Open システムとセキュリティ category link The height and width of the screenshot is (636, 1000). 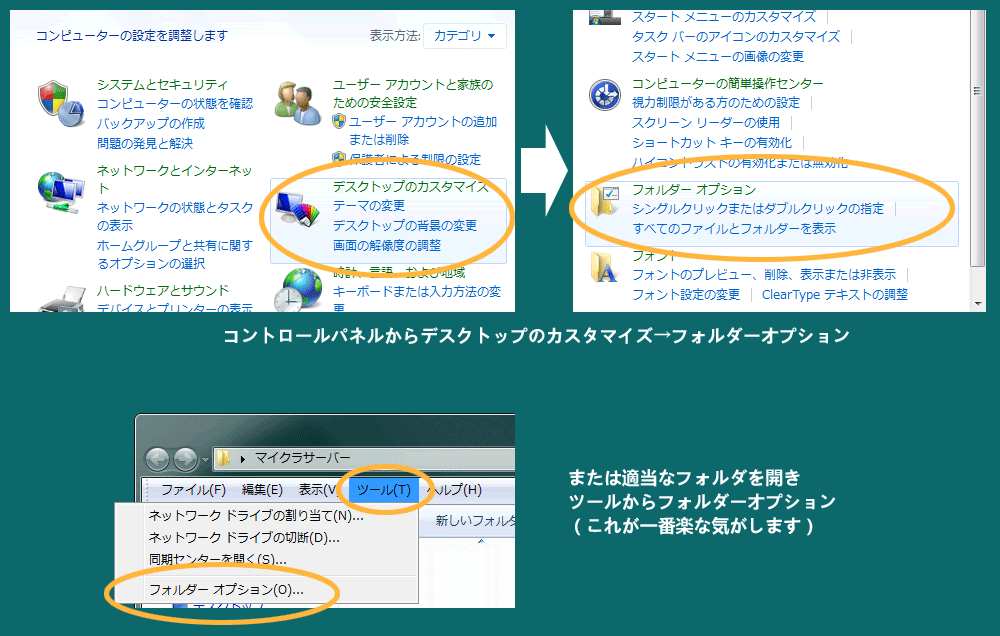162,84
